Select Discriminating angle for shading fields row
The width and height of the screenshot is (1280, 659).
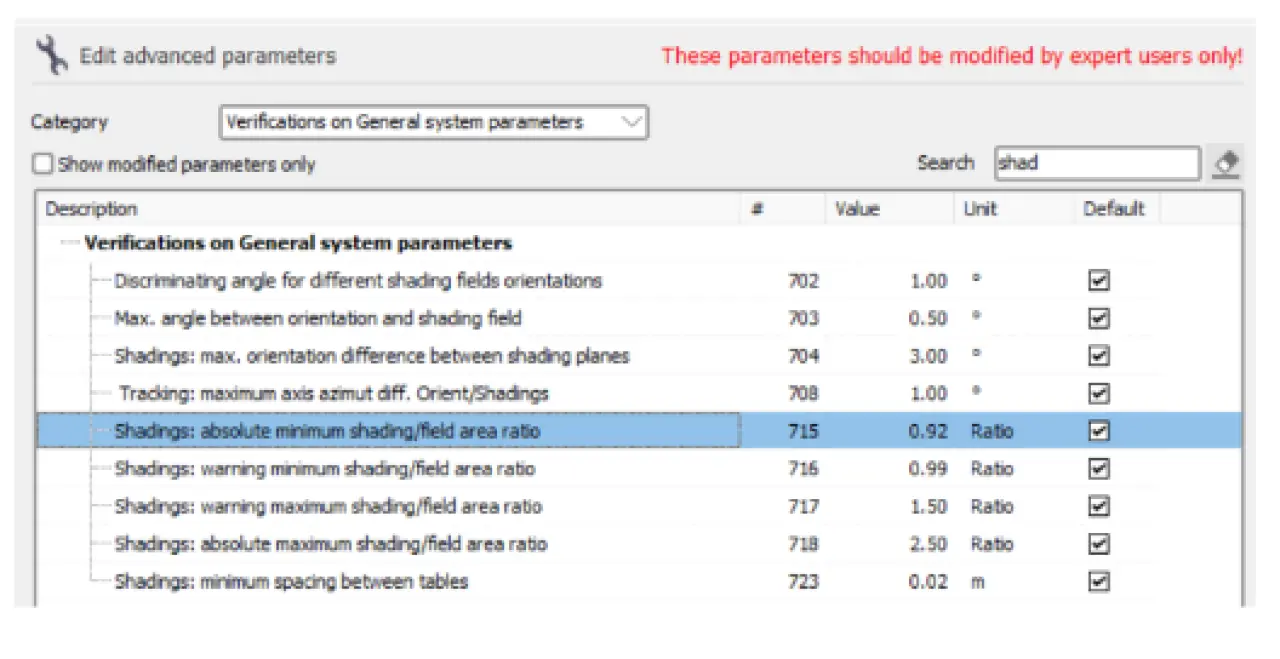357,281
